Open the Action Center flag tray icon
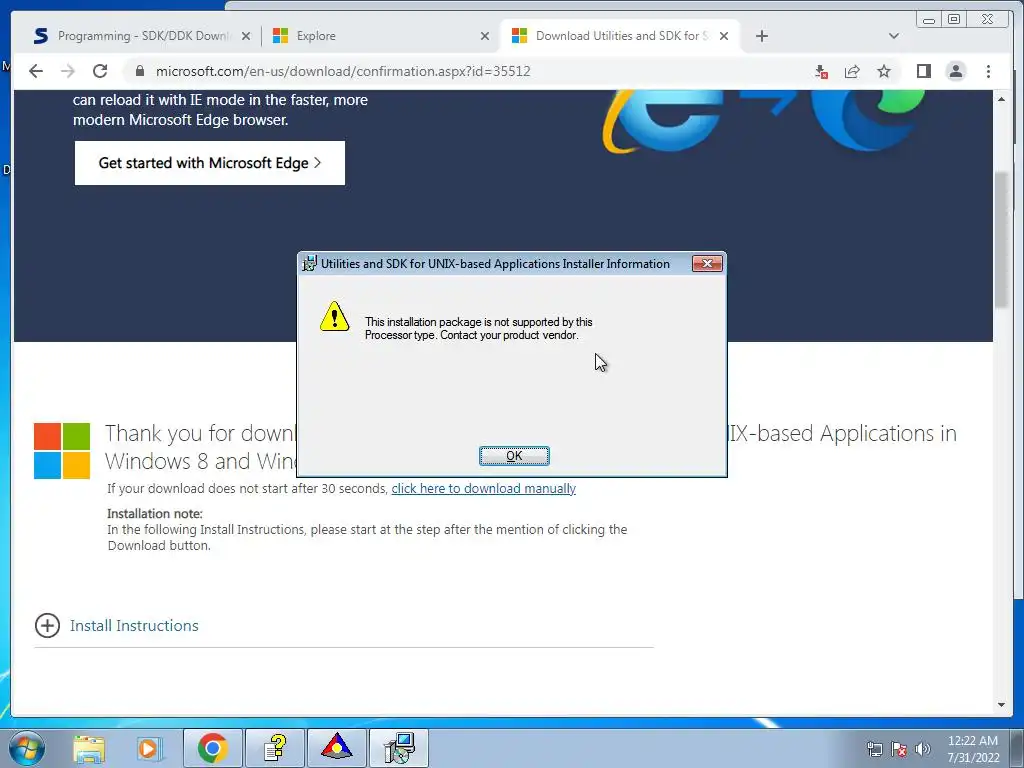This screenshot has width=1024, height=768. [x=899, y=749]
